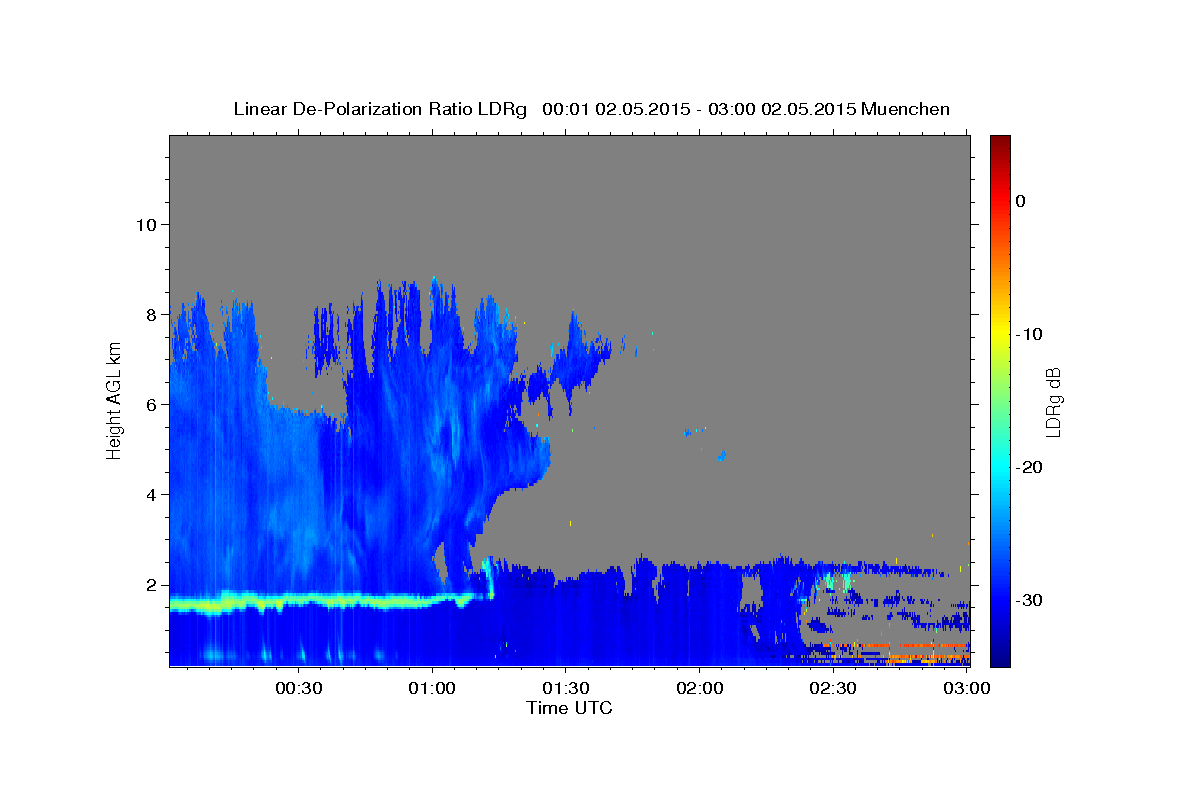Click the height tick label 10
1200x800 pixels.
(x=145, y=224)
